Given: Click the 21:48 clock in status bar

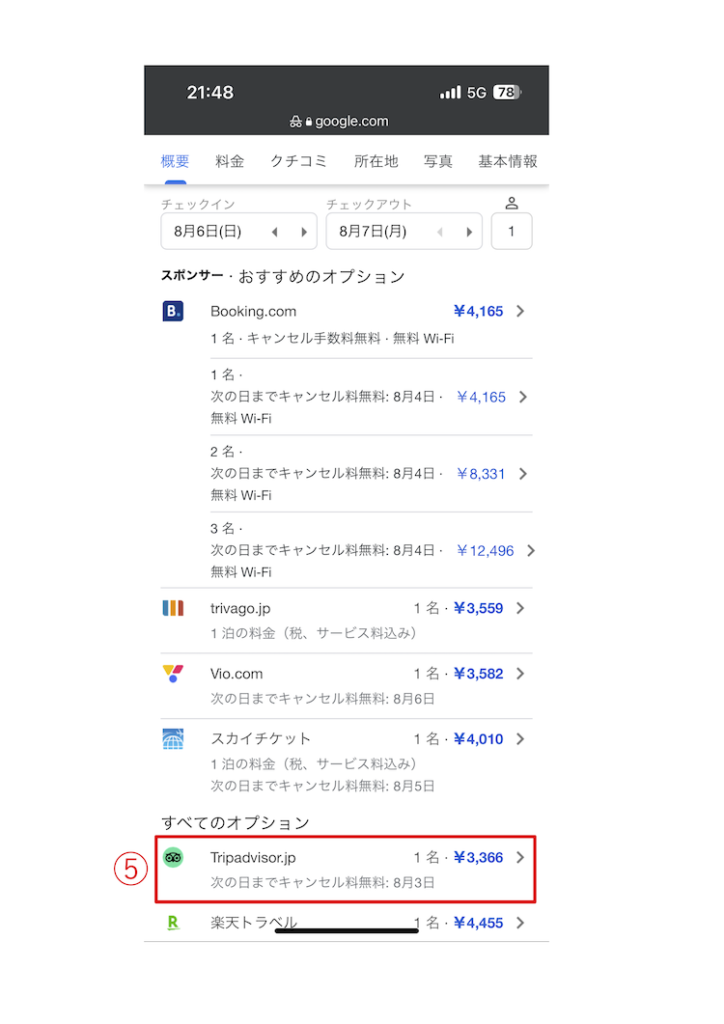Looking at the screenshot, I should [210, 93].
